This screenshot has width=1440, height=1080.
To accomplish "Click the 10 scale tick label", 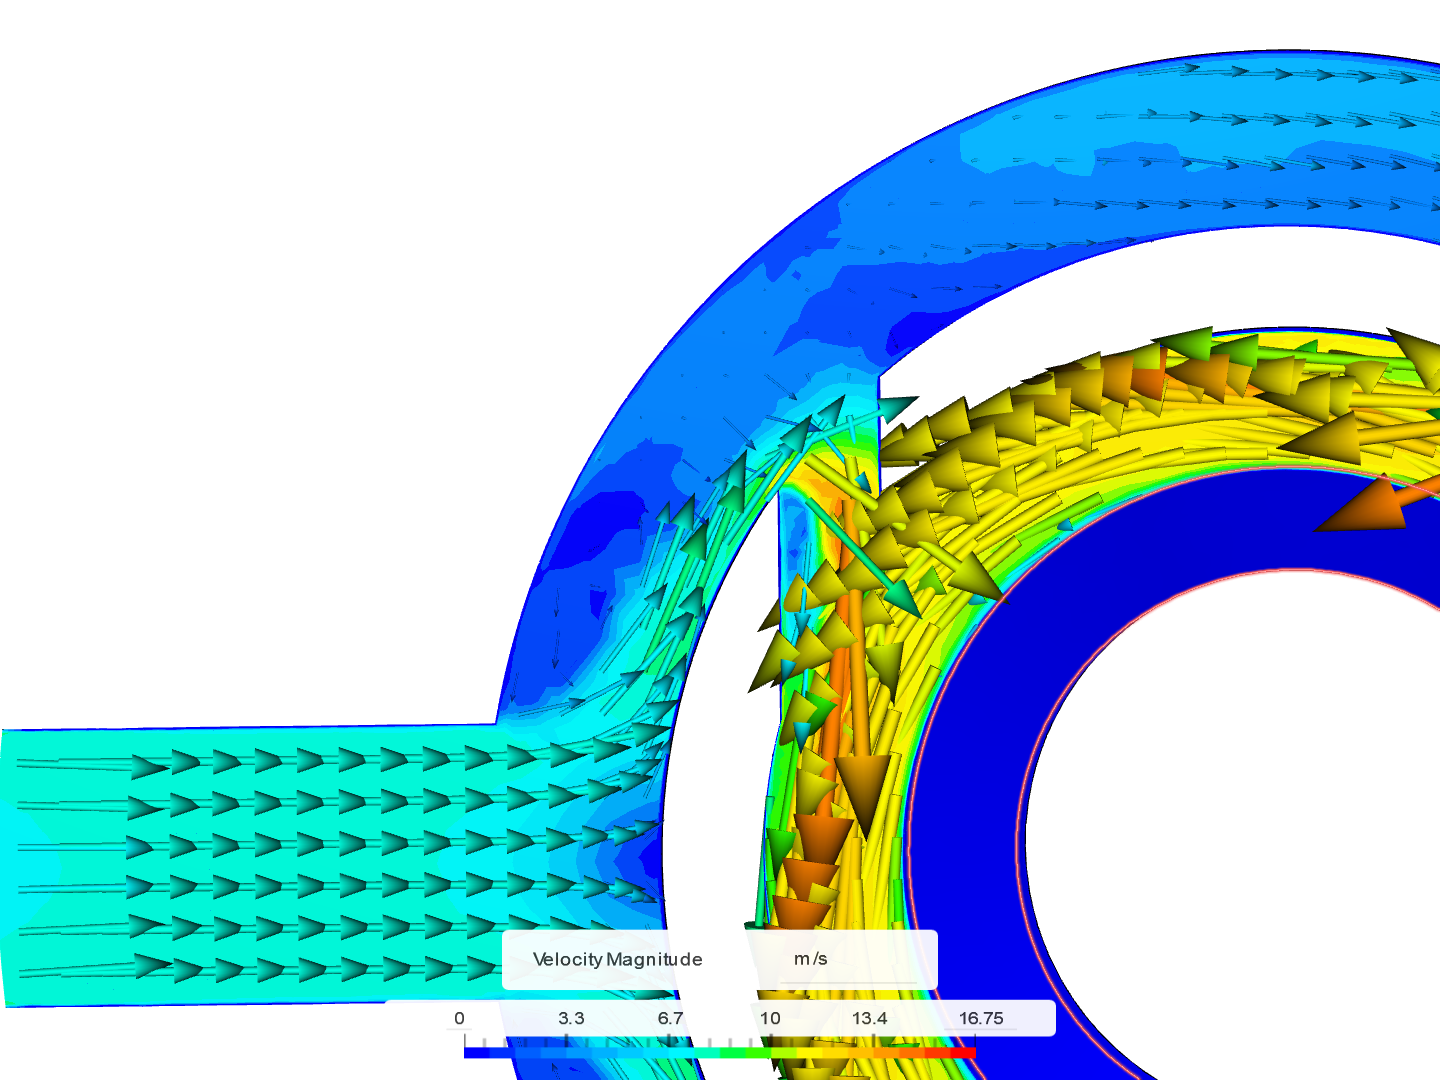I will (770, 1018).
